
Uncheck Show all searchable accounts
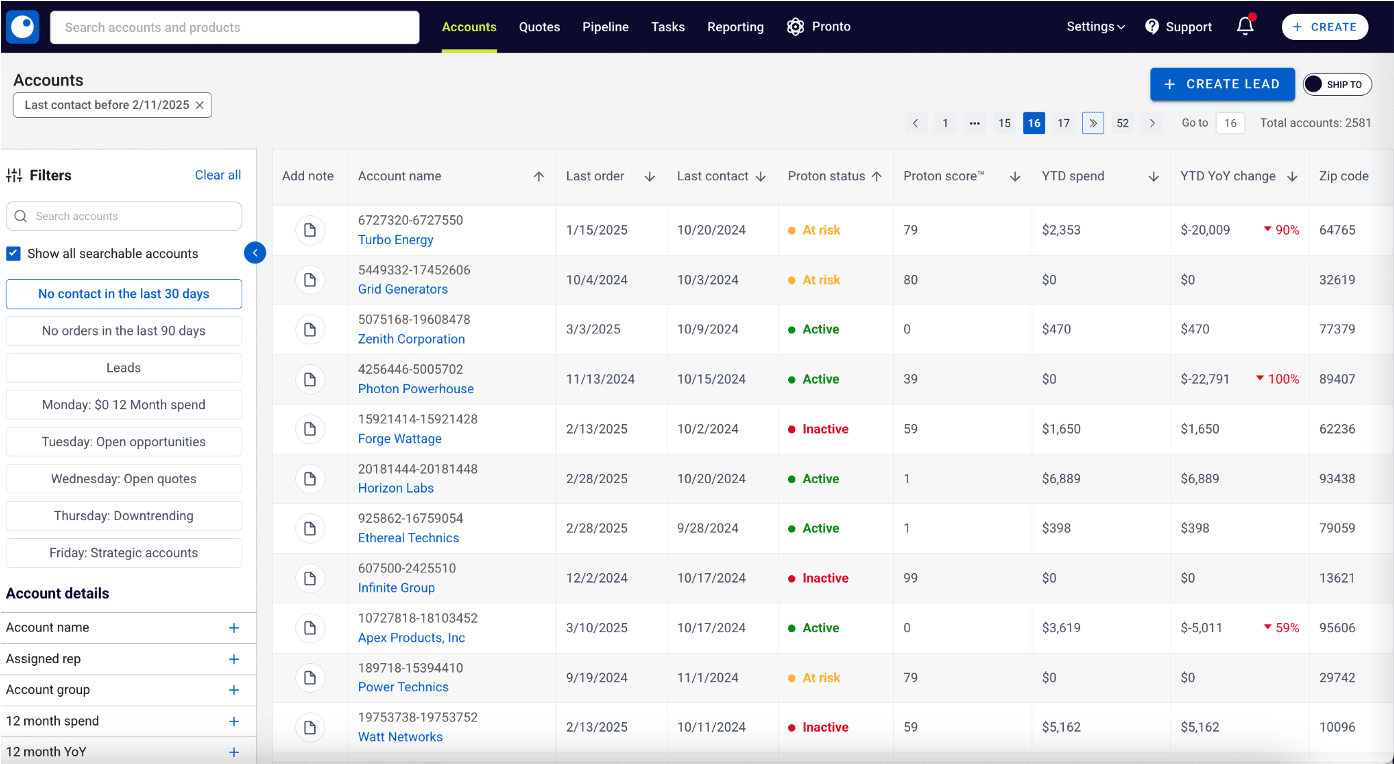coord(14,254)
